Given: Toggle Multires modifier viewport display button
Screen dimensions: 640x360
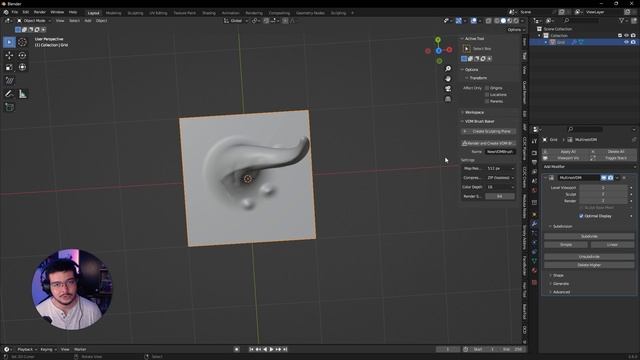Looking at the screenshot, I should (604, 178).
